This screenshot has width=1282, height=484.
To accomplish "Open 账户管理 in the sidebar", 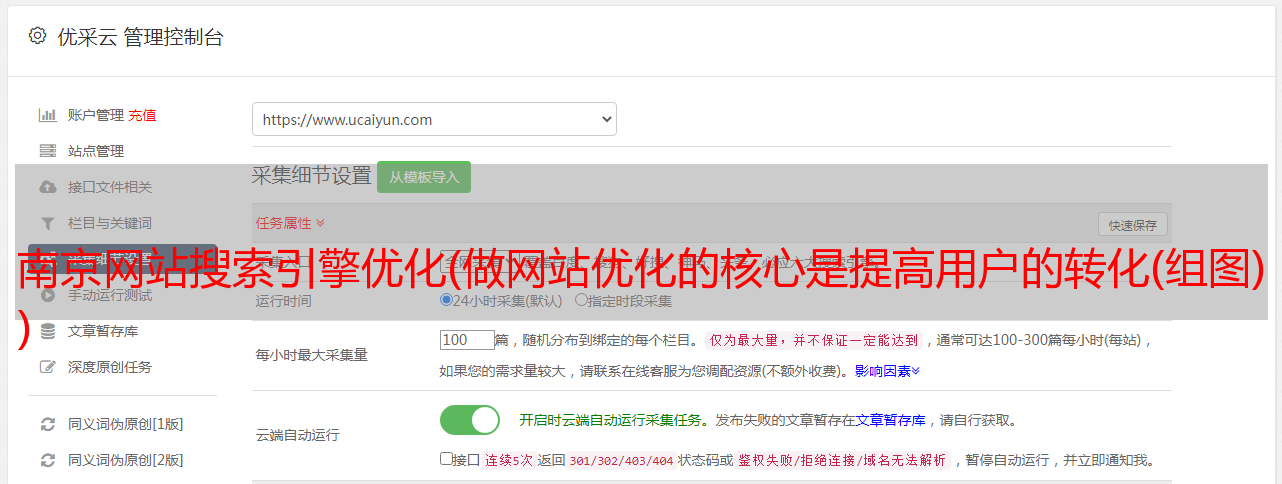I will coord(95,115).
